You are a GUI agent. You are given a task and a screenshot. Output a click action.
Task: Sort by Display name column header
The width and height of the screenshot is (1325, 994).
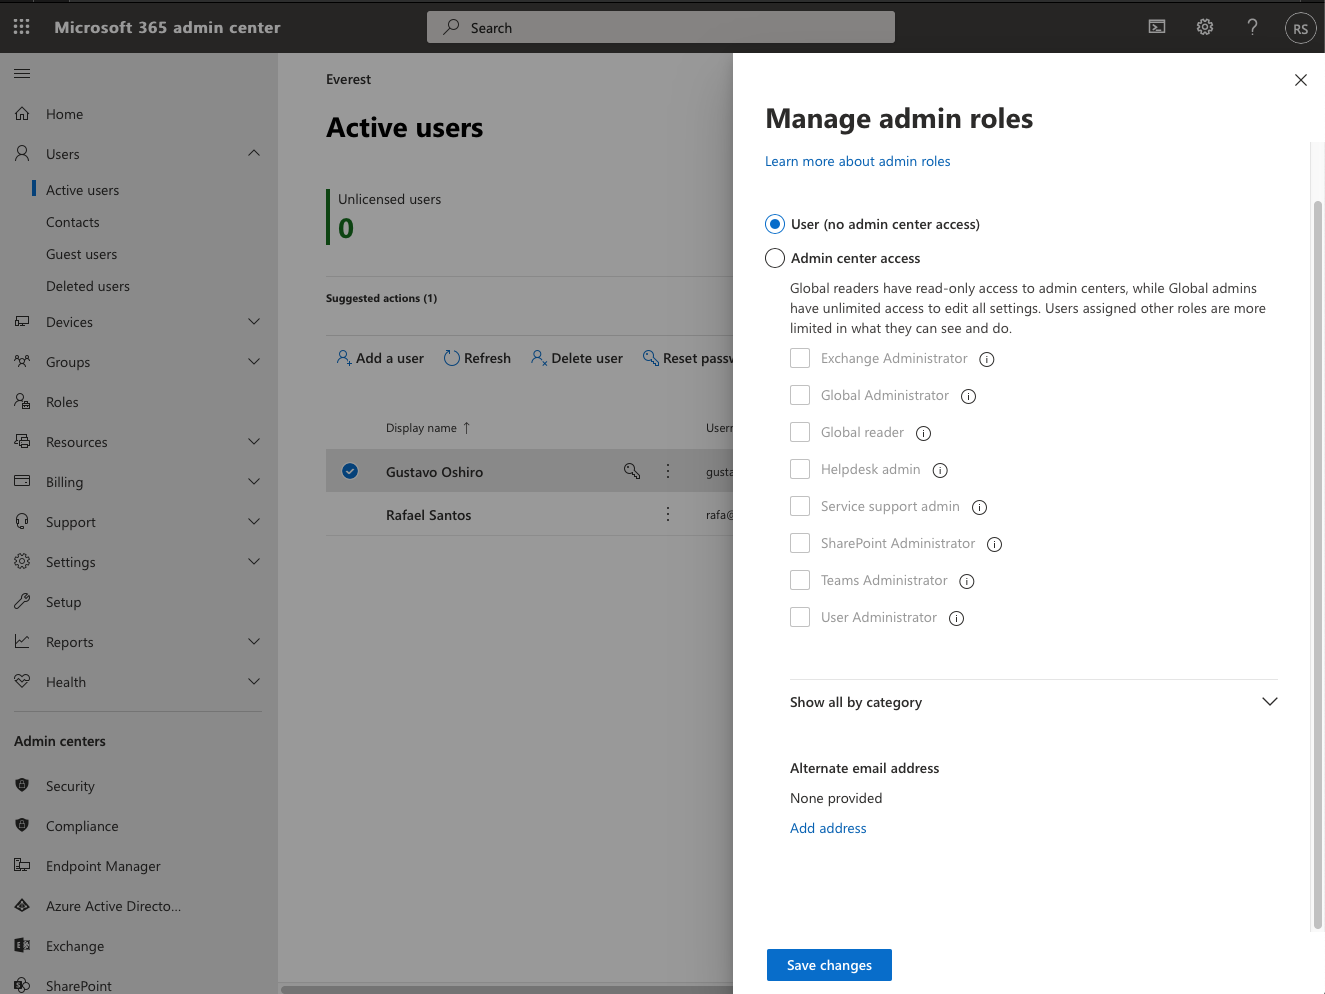428,428
